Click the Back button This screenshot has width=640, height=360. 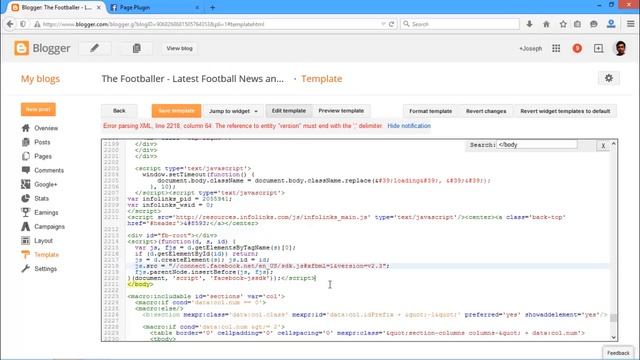(119, 111)
